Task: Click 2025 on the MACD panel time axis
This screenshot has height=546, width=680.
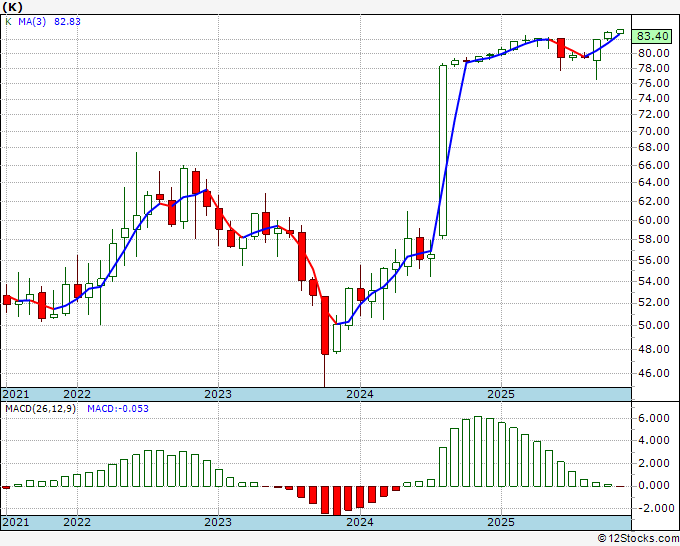Action: coord(501,522)
